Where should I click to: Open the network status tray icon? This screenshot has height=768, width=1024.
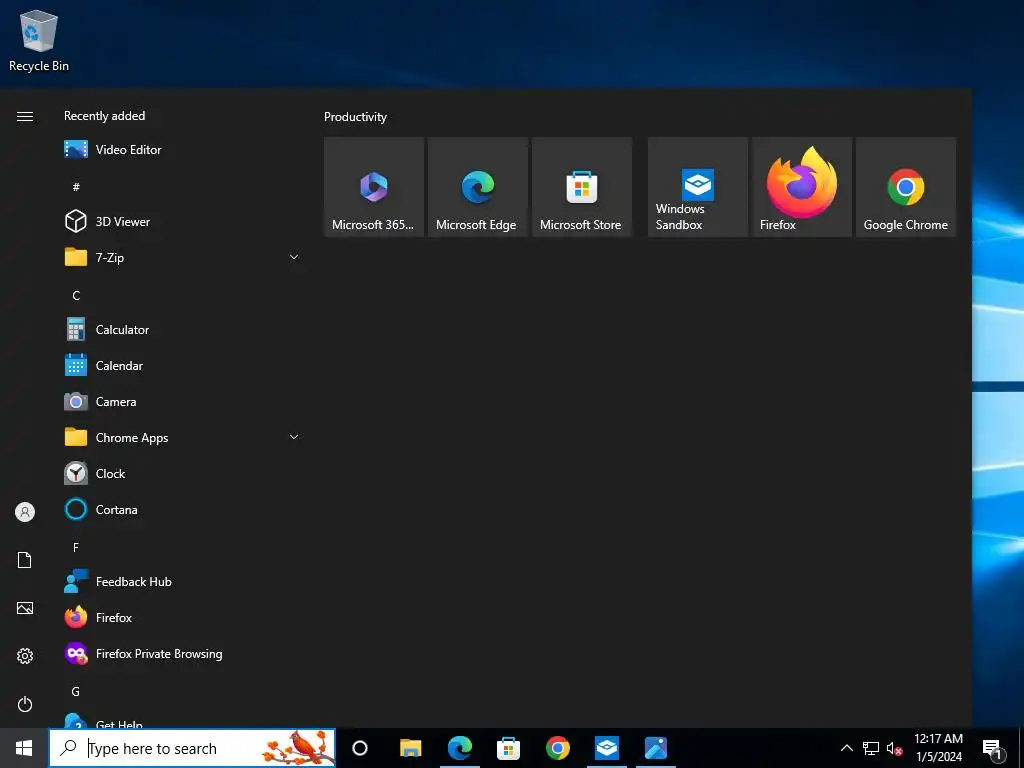pos(871,748)
